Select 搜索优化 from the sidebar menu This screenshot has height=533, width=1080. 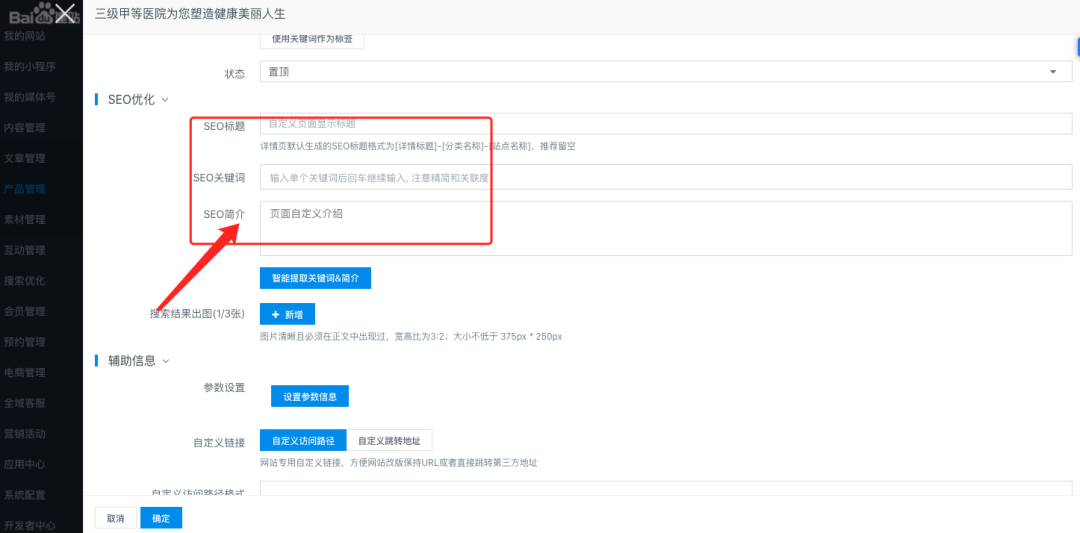[x=24, y=280]
